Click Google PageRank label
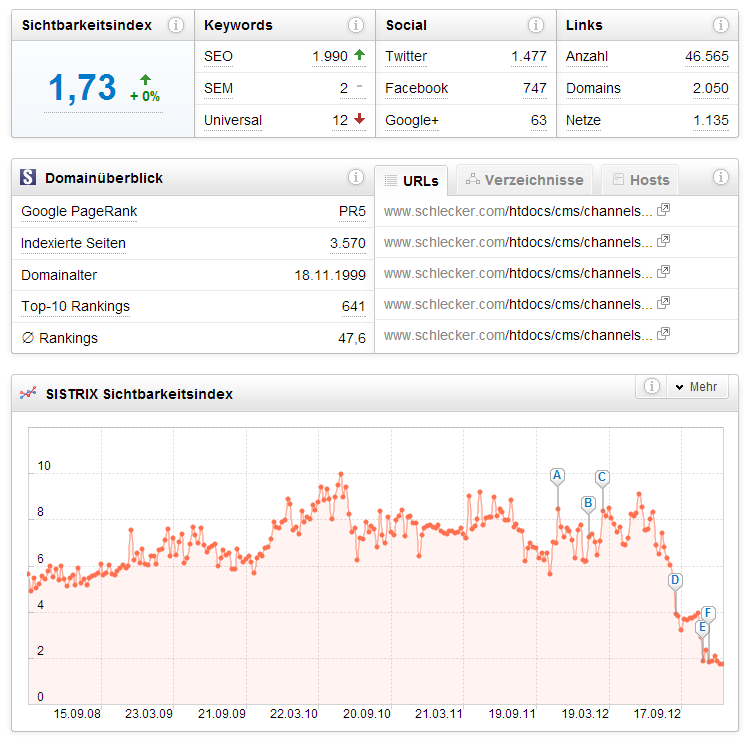751x747 pixels. click(x=79, y=211)
